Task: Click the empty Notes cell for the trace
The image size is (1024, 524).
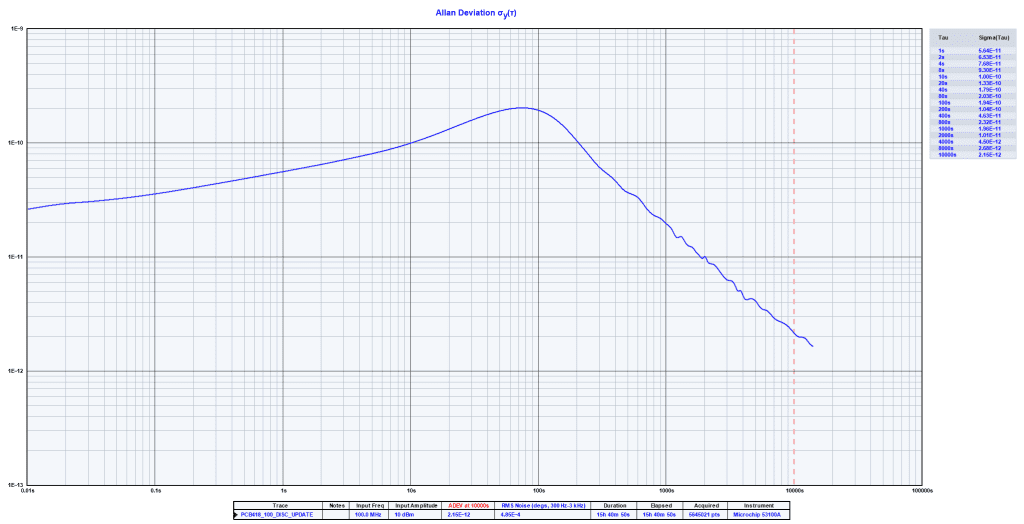Action: [335, 515]
